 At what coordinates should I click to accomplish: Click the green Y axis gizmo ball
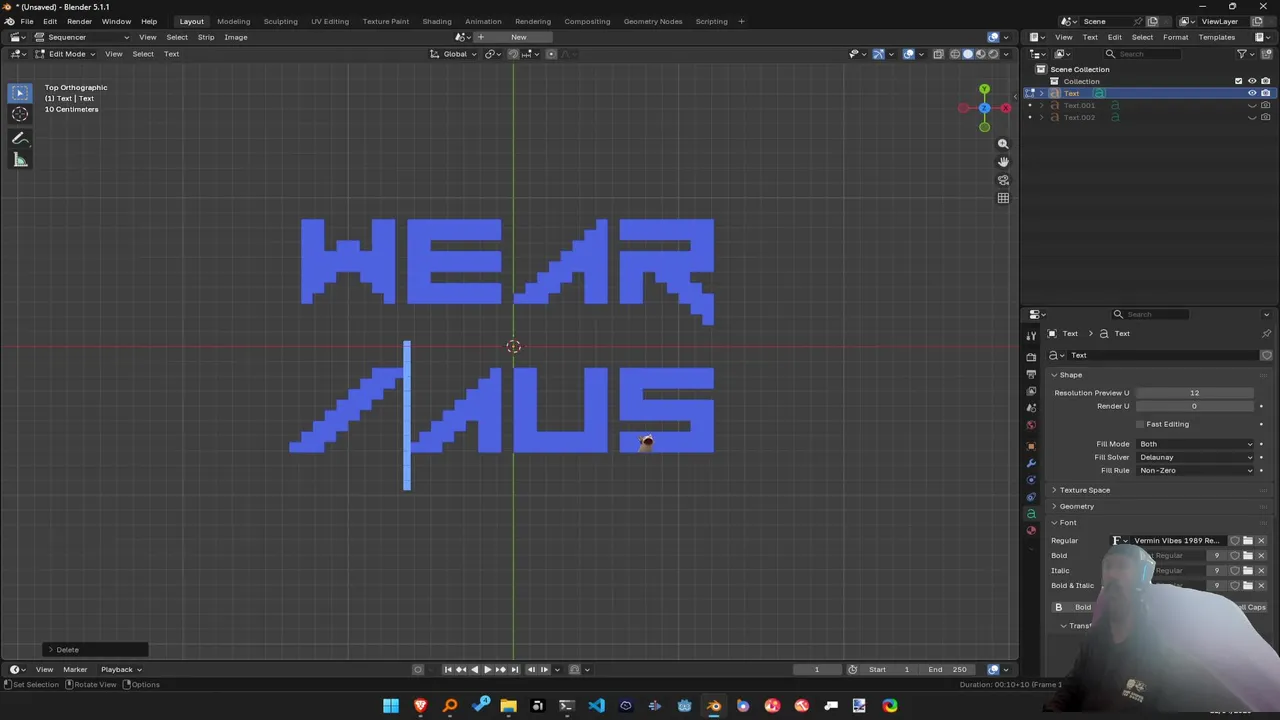click(x=984, y=89)
